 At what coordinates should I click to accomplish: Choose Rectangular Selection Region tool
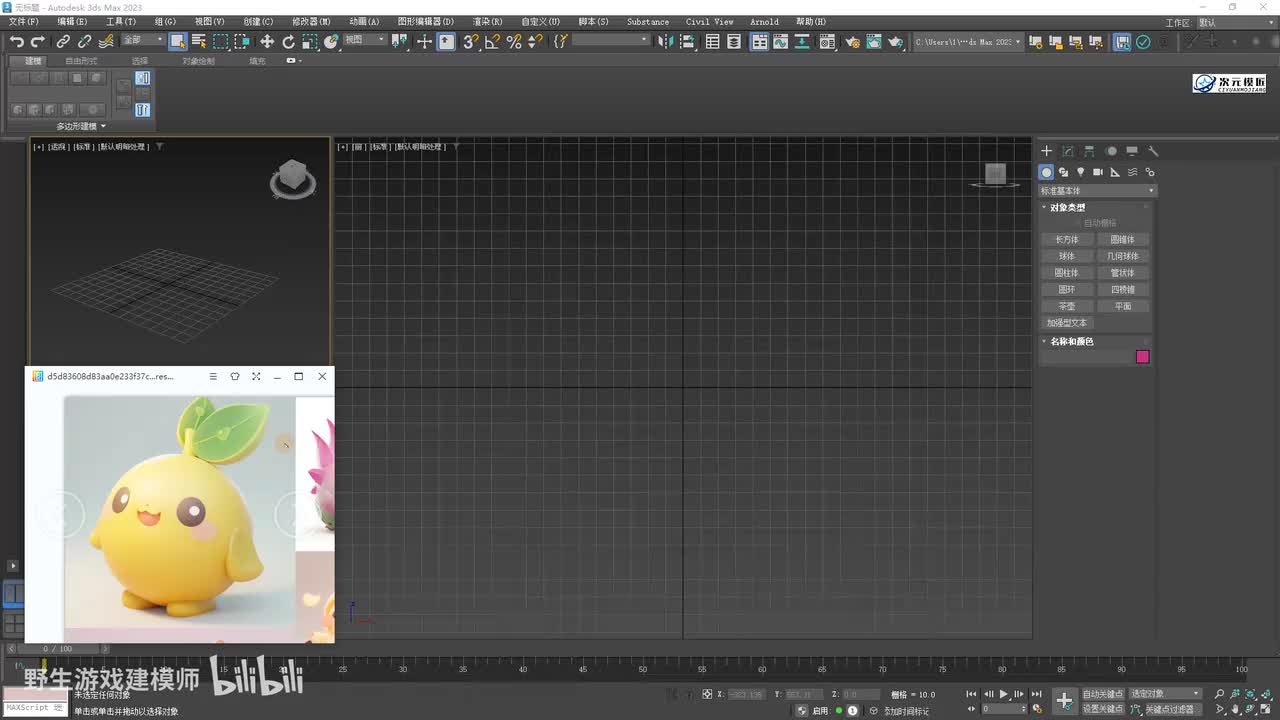pos(220,41)
